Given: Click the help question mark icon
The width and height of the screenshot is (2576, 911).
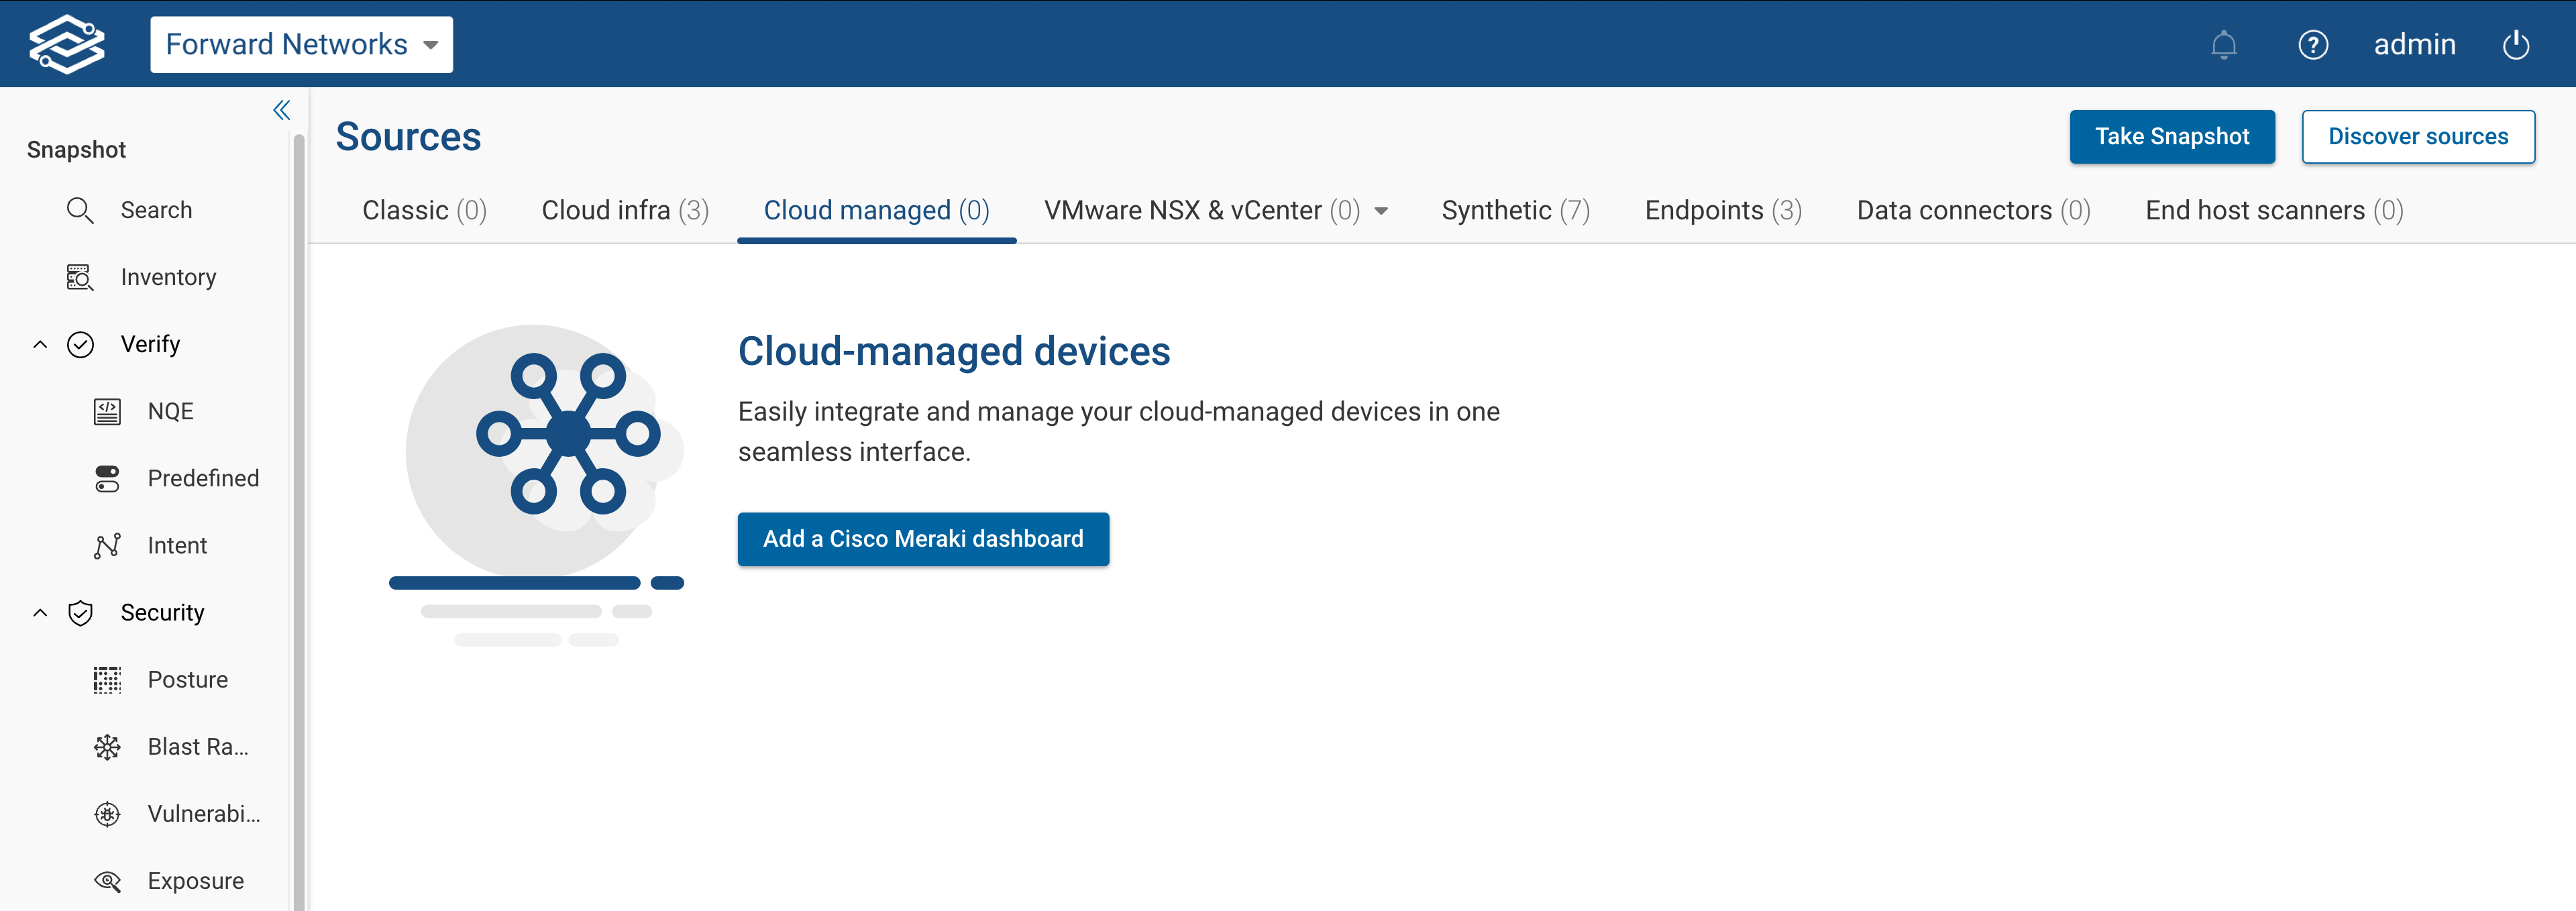Looking at the screenshot, I should click(x=2314, y=44).
